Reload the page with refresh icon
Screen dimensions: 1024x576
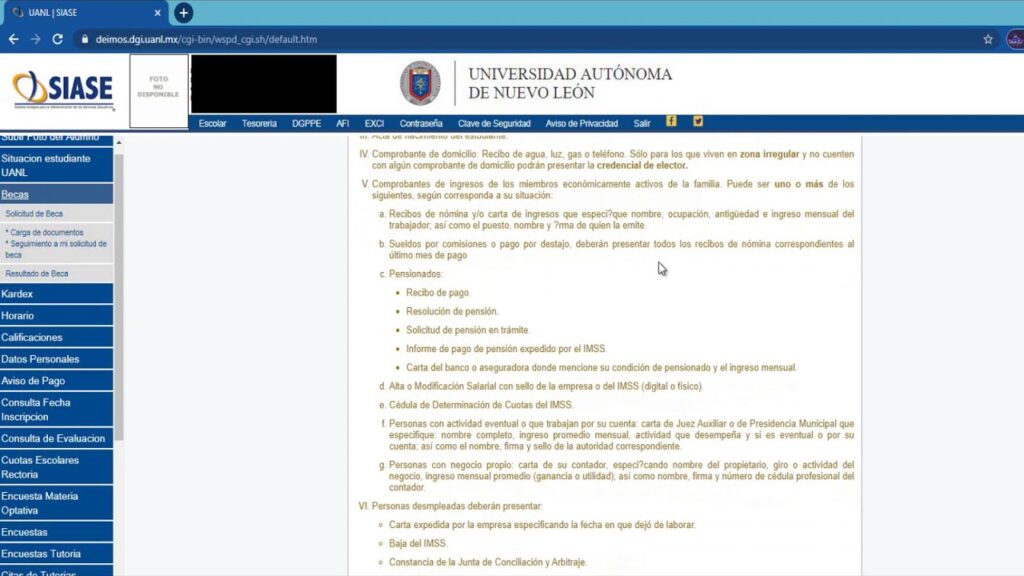click(57, 39)
